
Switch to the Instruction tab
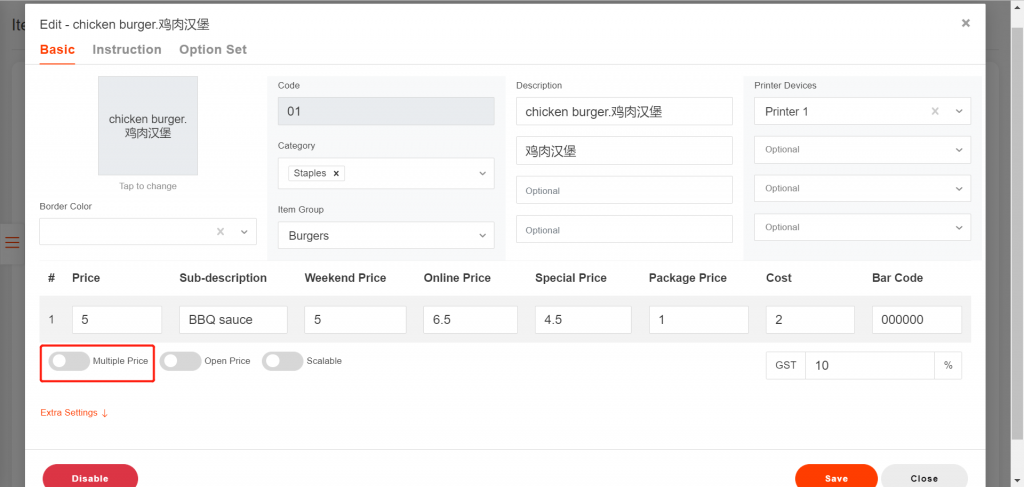(x=127, y=50)
